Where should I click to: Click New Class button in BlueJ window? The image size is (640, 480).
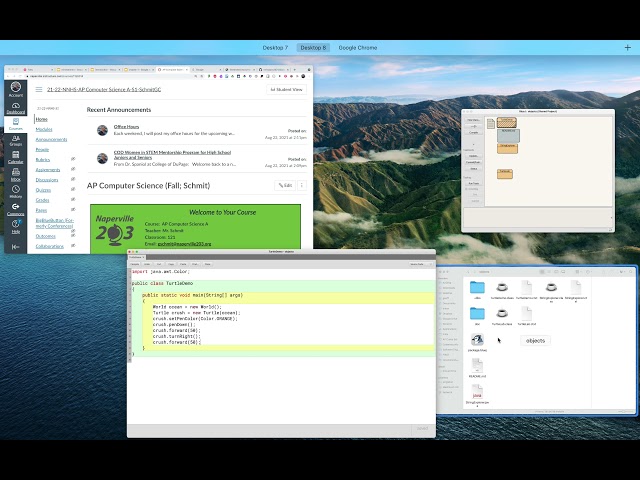click(x=473, y=120)
